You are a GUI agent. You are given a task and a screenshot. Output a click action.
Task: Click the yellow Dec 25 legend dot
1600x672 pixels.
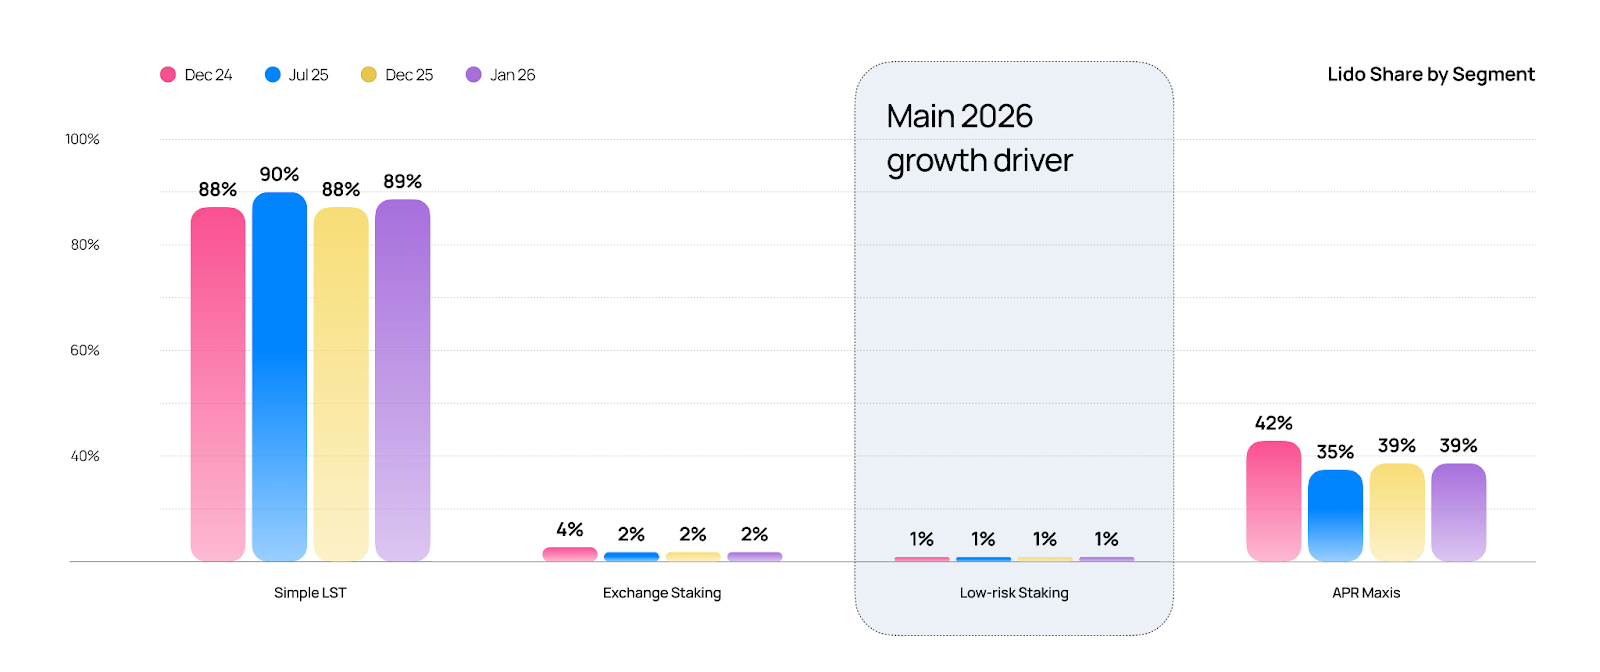(369, 75)
